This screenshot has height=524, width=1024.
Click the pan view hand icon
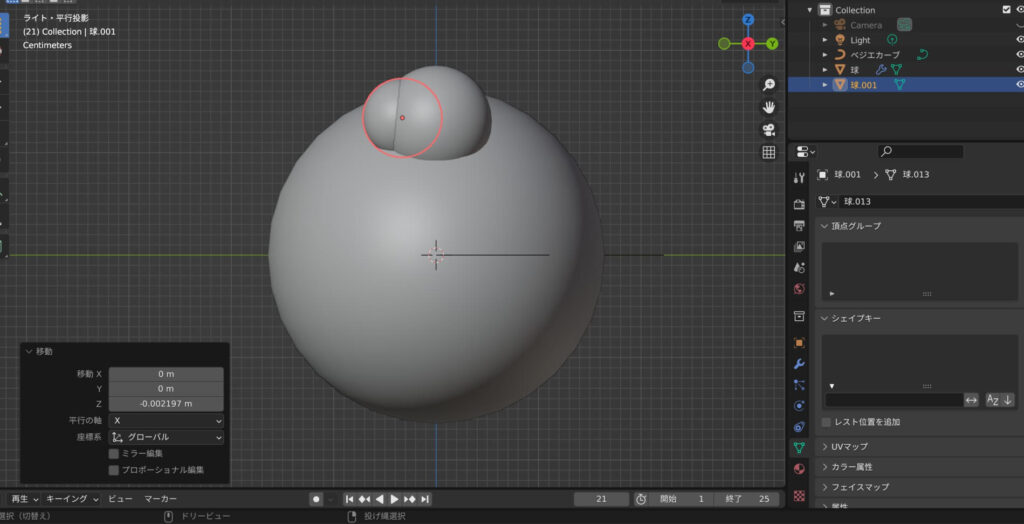tap(769, 107)
